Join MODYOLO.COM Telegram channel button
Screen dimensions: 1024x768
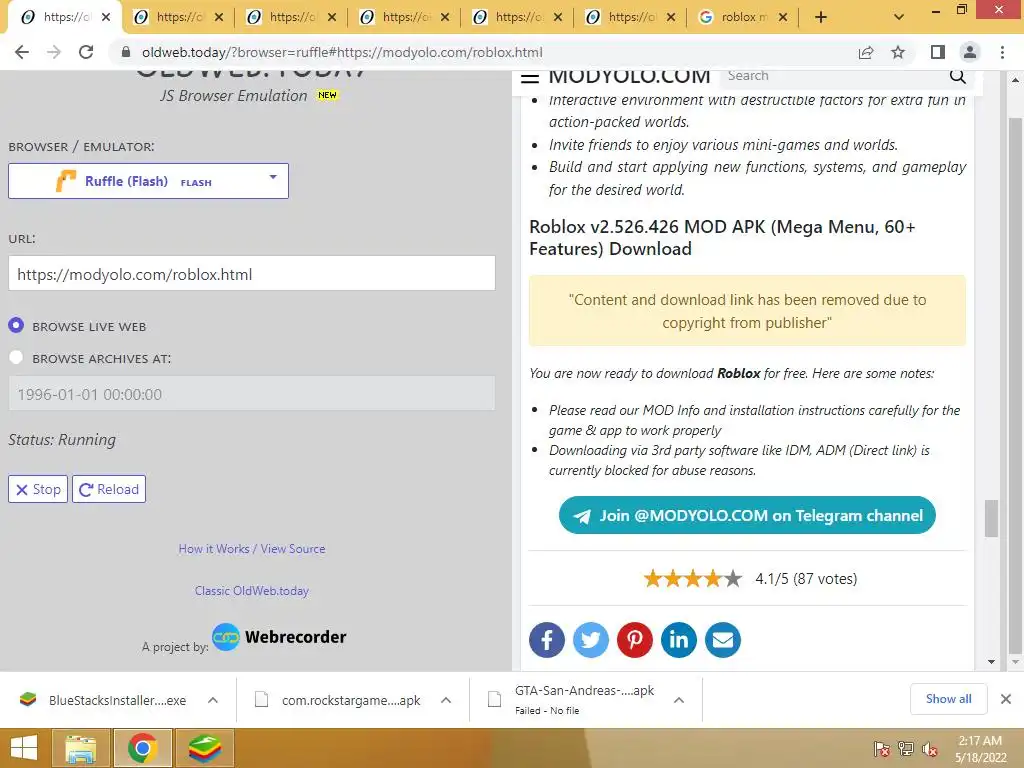coord(747,515)
